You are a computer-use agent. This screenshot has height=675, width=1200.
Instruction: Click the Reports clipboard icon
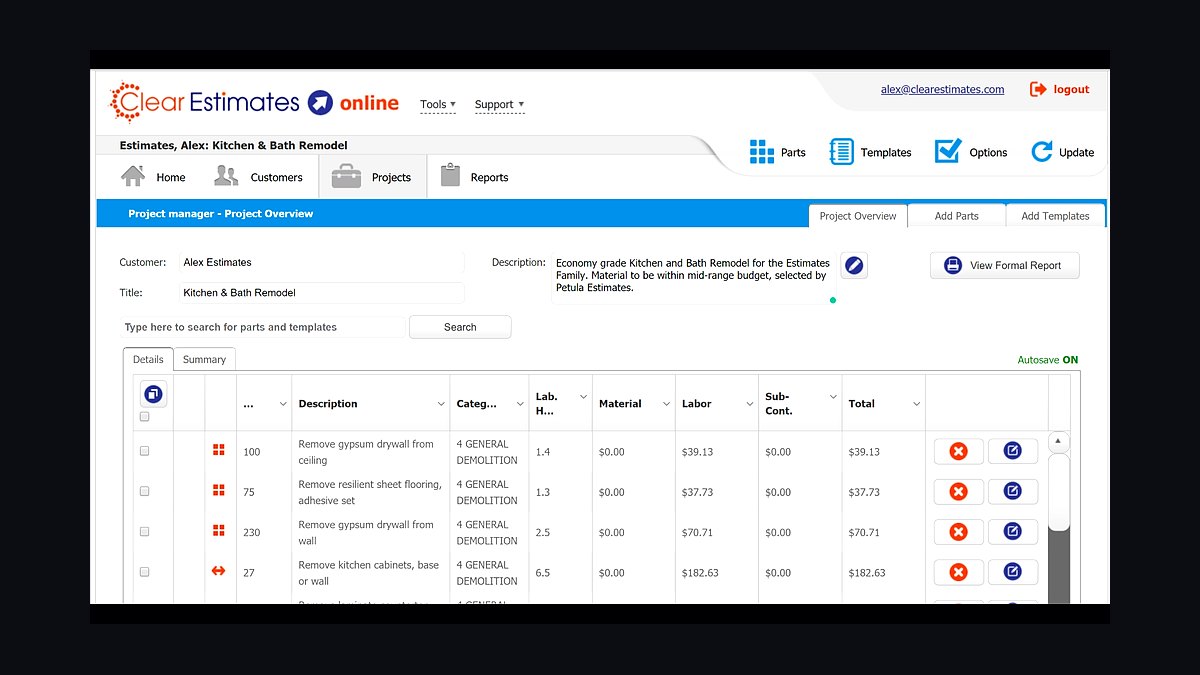[x=451, y=175]
